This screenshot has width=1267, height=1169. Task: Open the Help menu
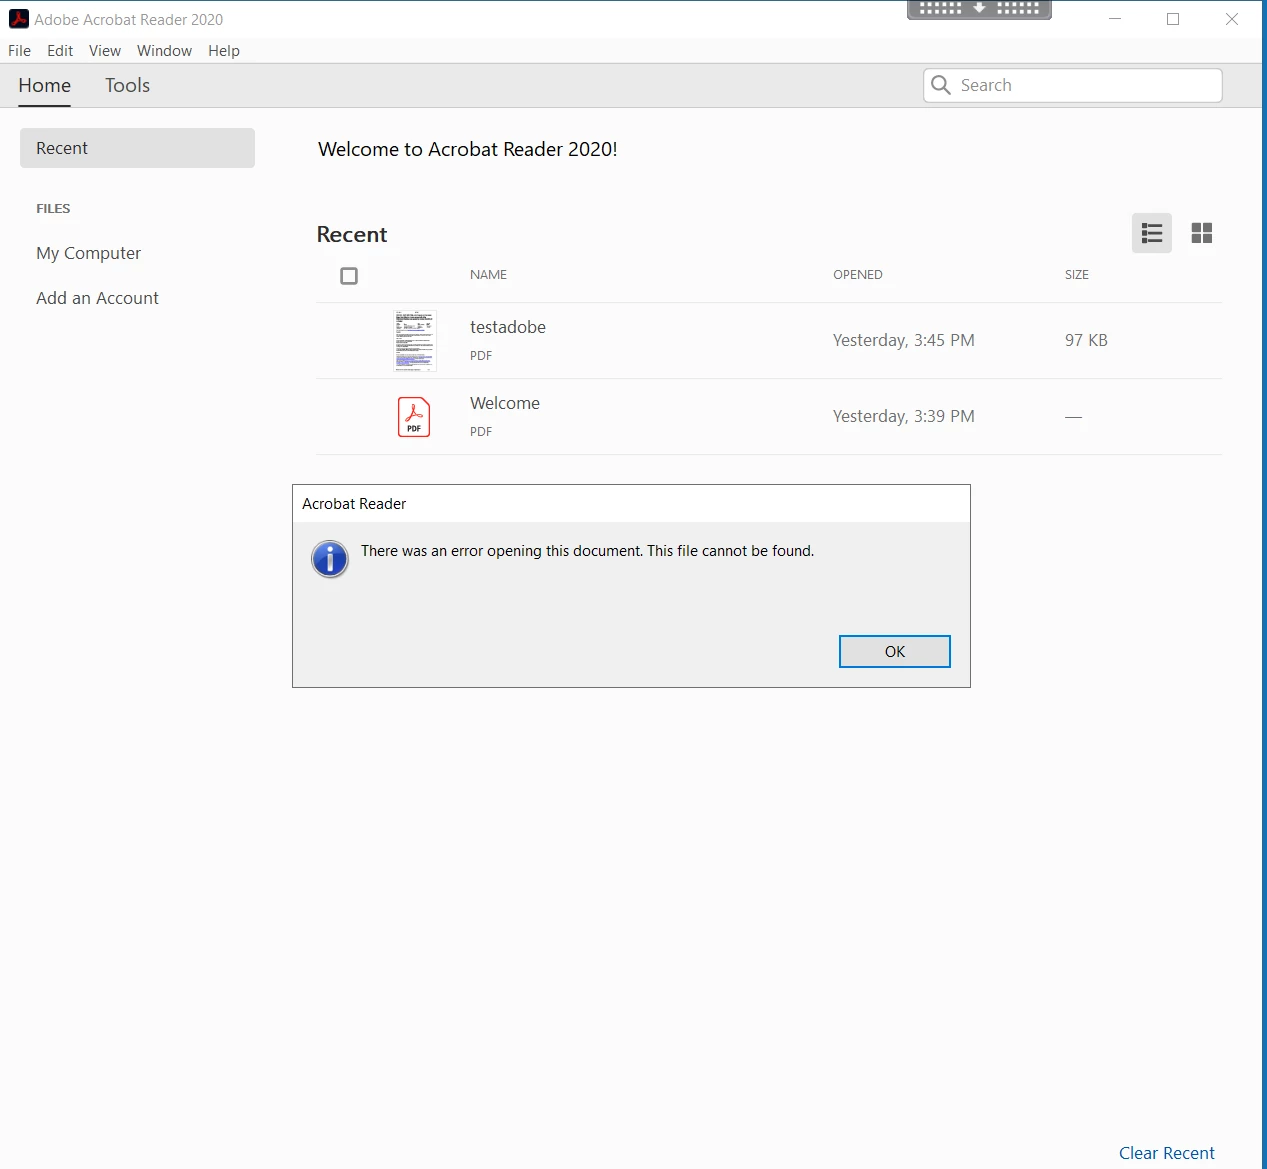[x=224, y=51]
